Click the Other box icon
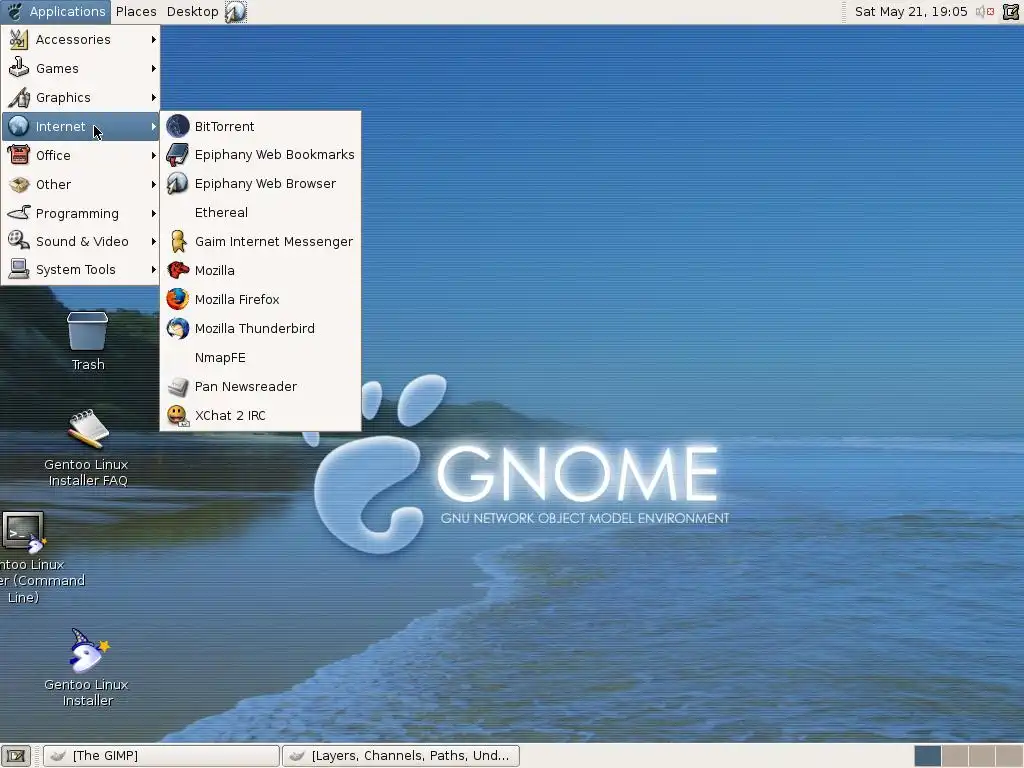The width and height of the screenshot is (1024, 768). [x=18, y=185]
